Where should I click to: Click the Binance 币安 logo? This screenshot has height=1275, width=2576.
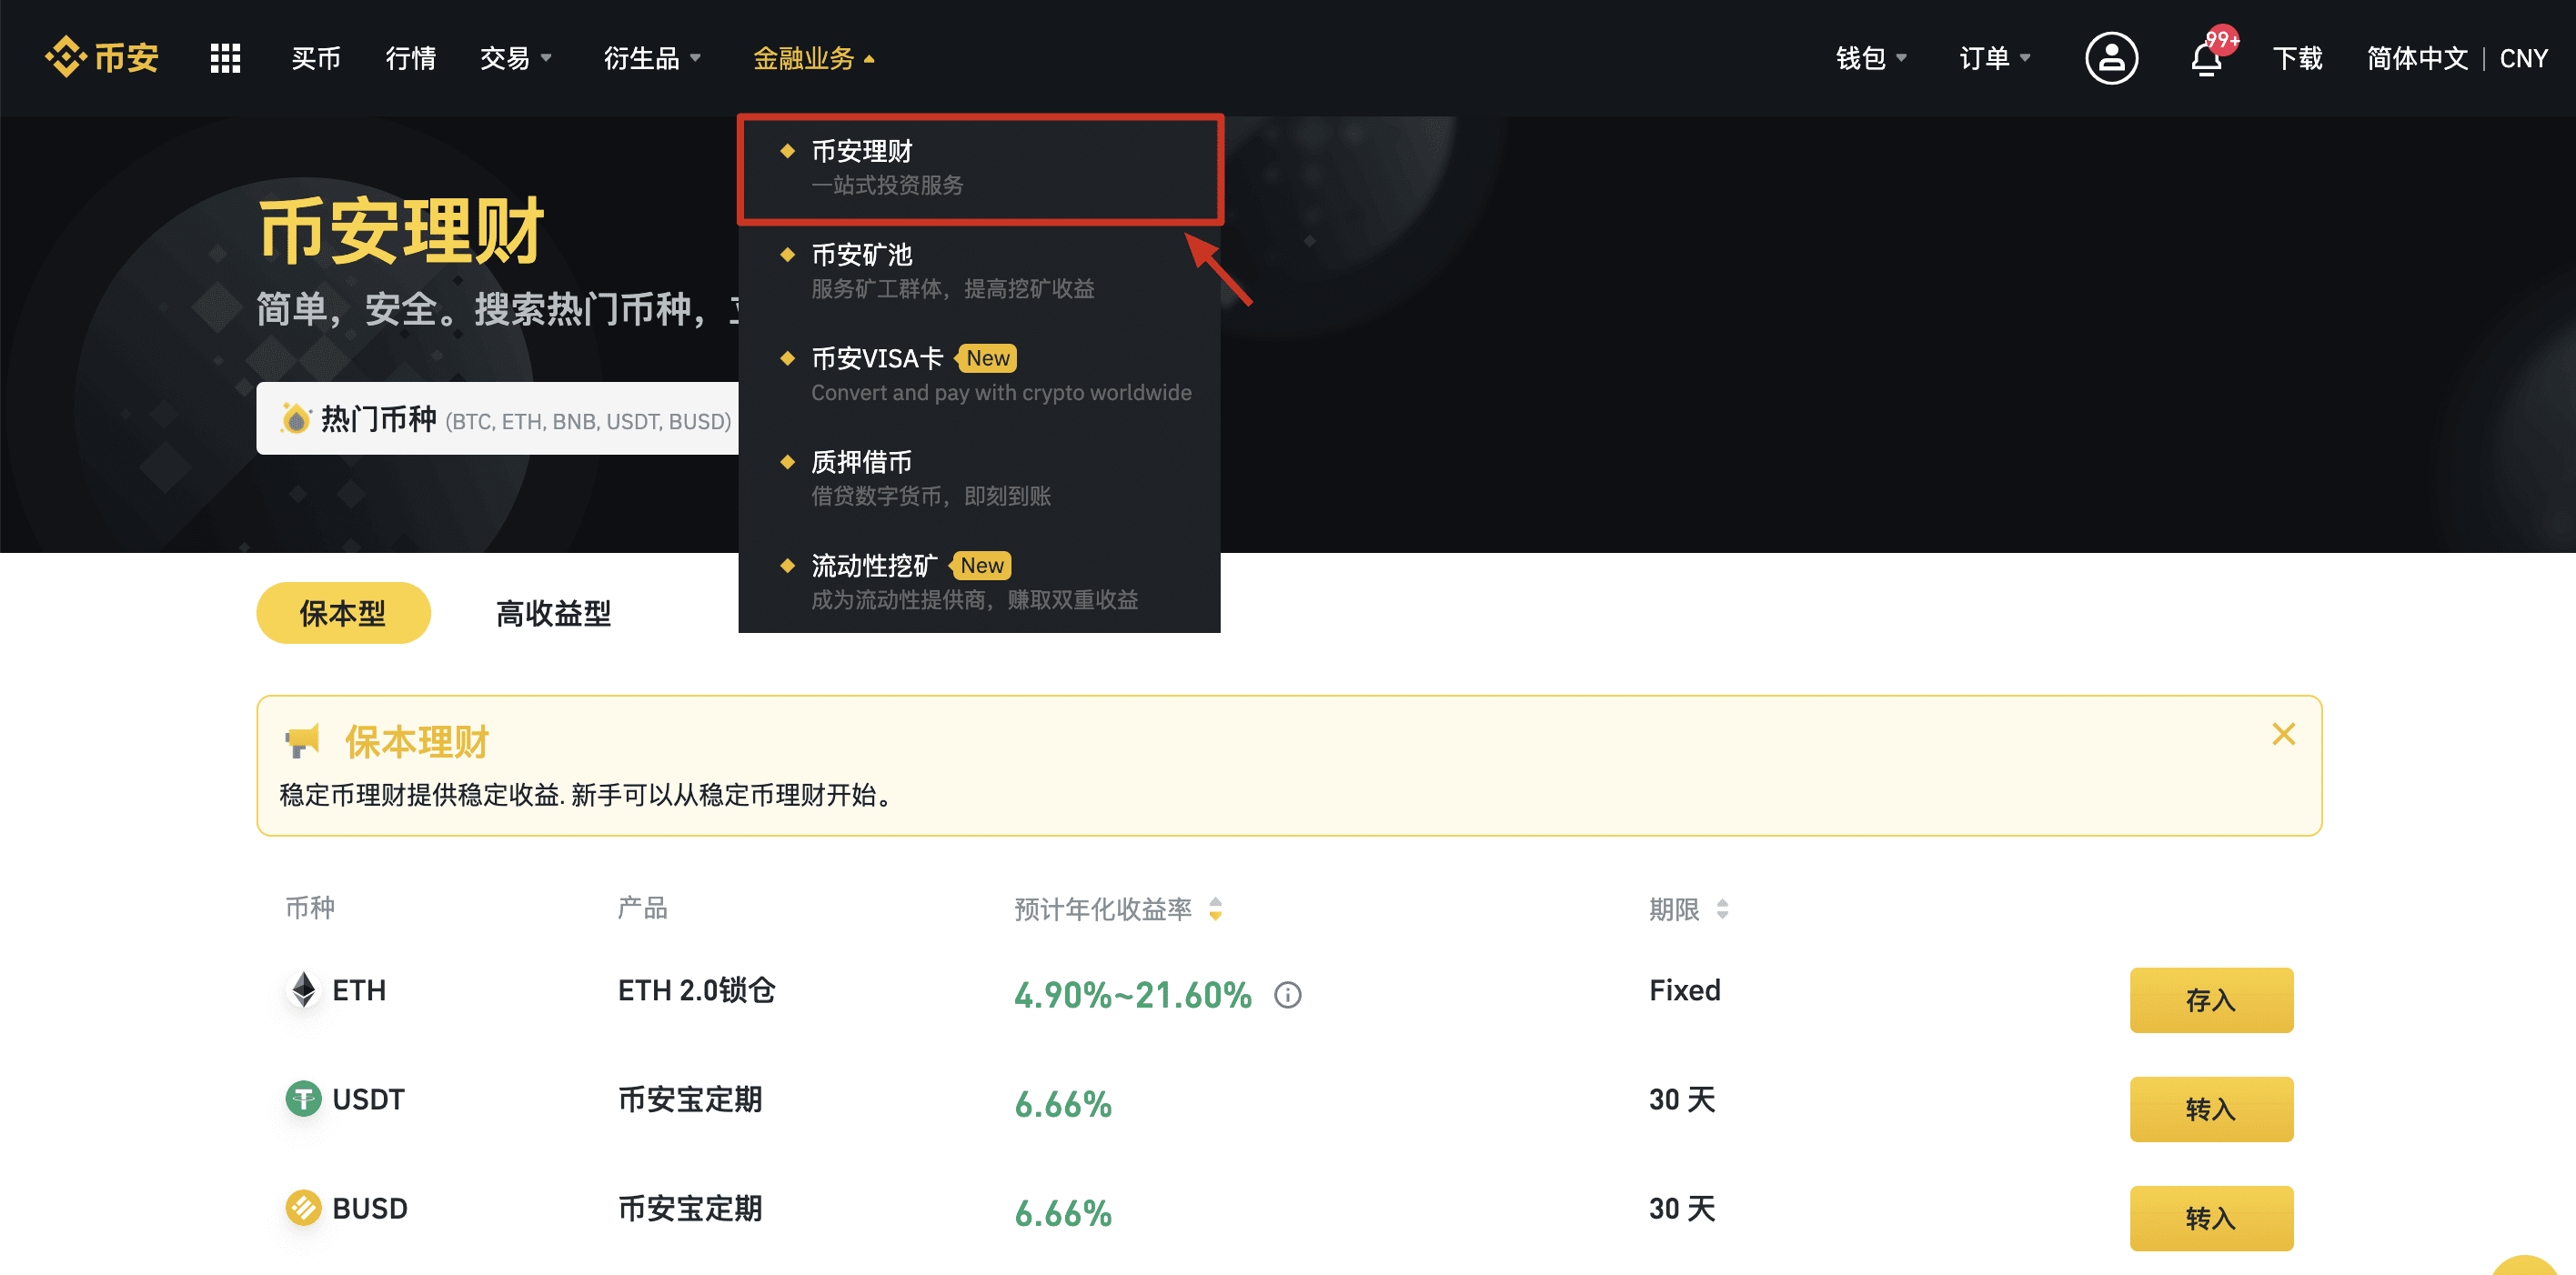[102, 58]
